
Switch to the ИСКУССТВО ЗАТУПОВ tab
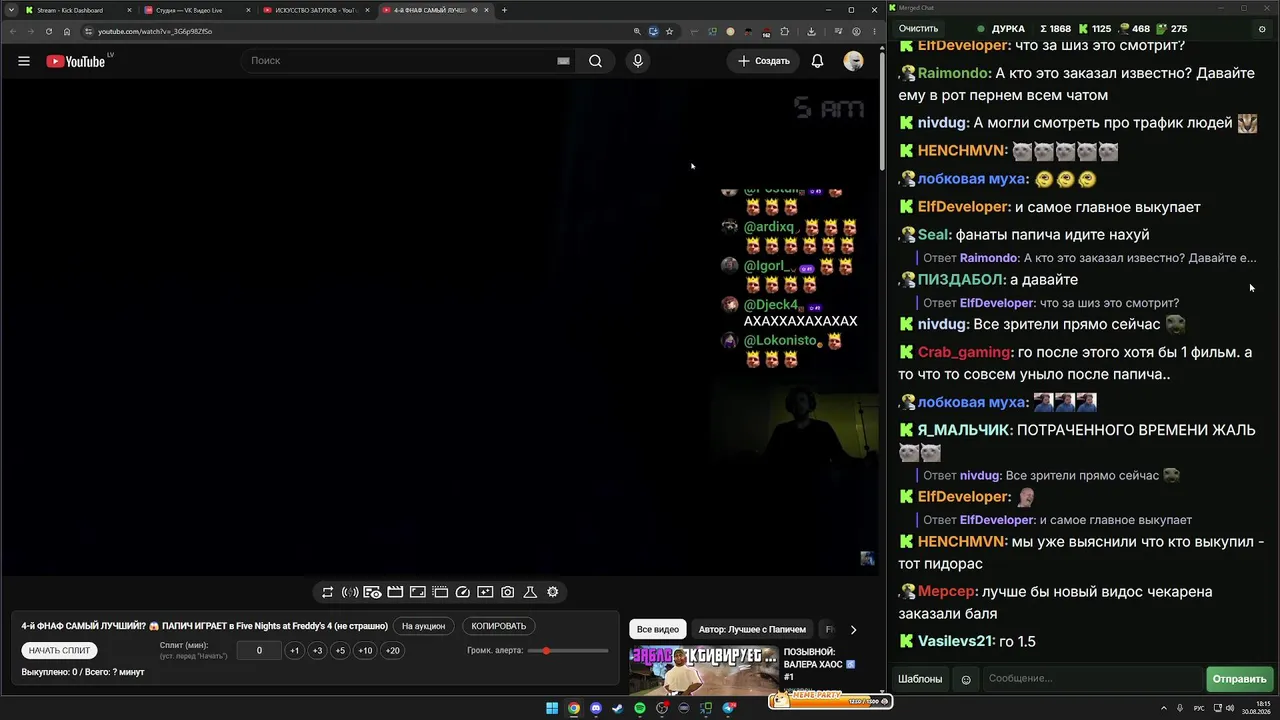click(316, 10)
